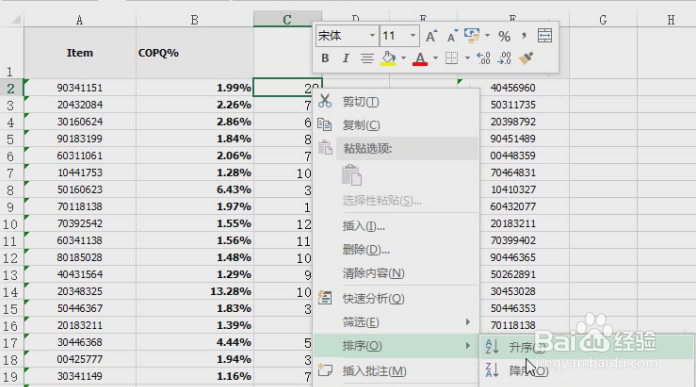
Task: Open accounting format dropdown arrow
Action: (x=487, y=36)
